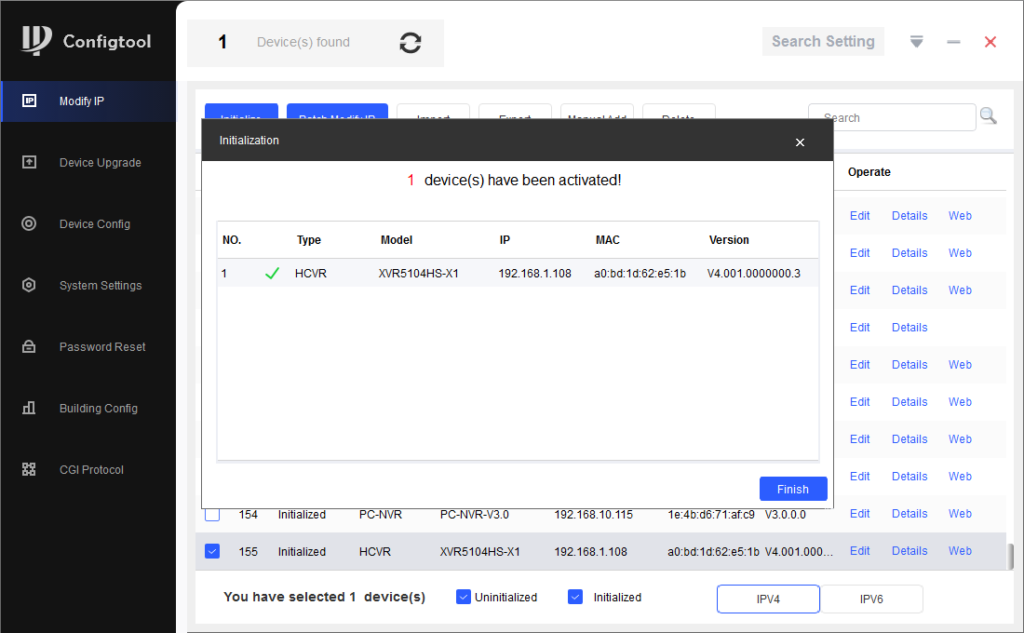The height and width of the screenshot is (633, 1024).
Task: Open Search Setting button
Action: 823,42
